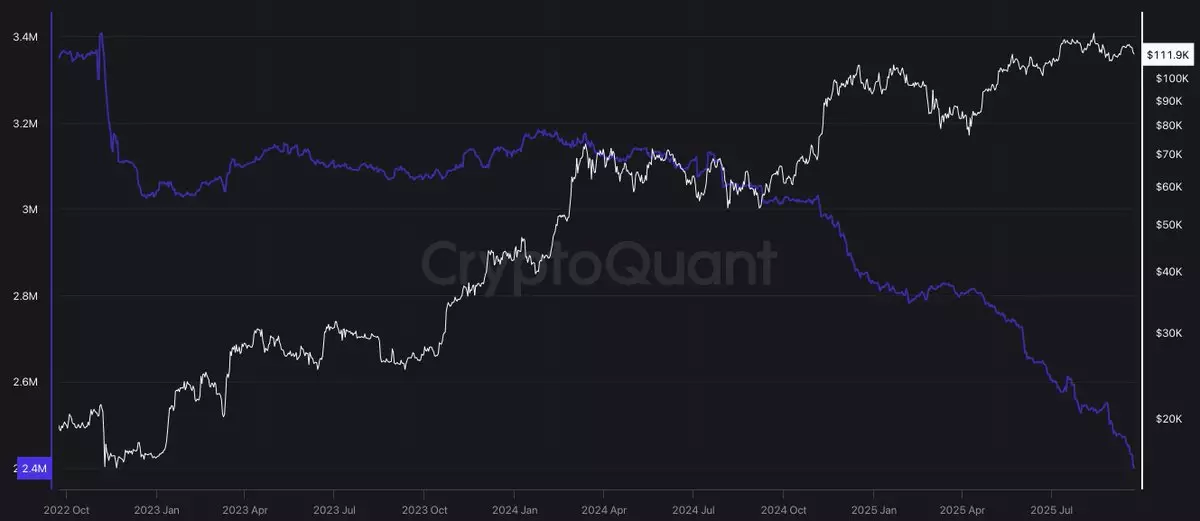Click the $20K right axis label

pyautogui.click(x=1168, y=420)
